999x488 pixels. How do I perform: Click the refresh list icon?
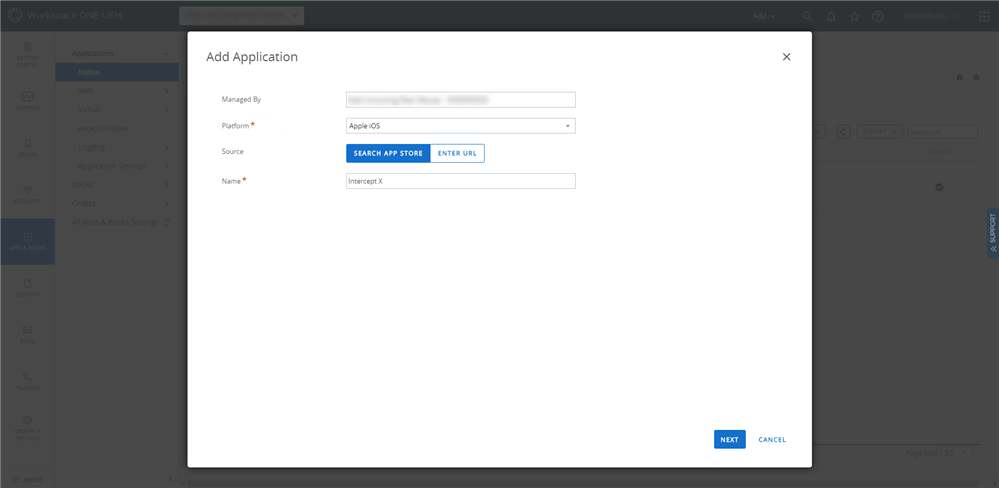844,131
